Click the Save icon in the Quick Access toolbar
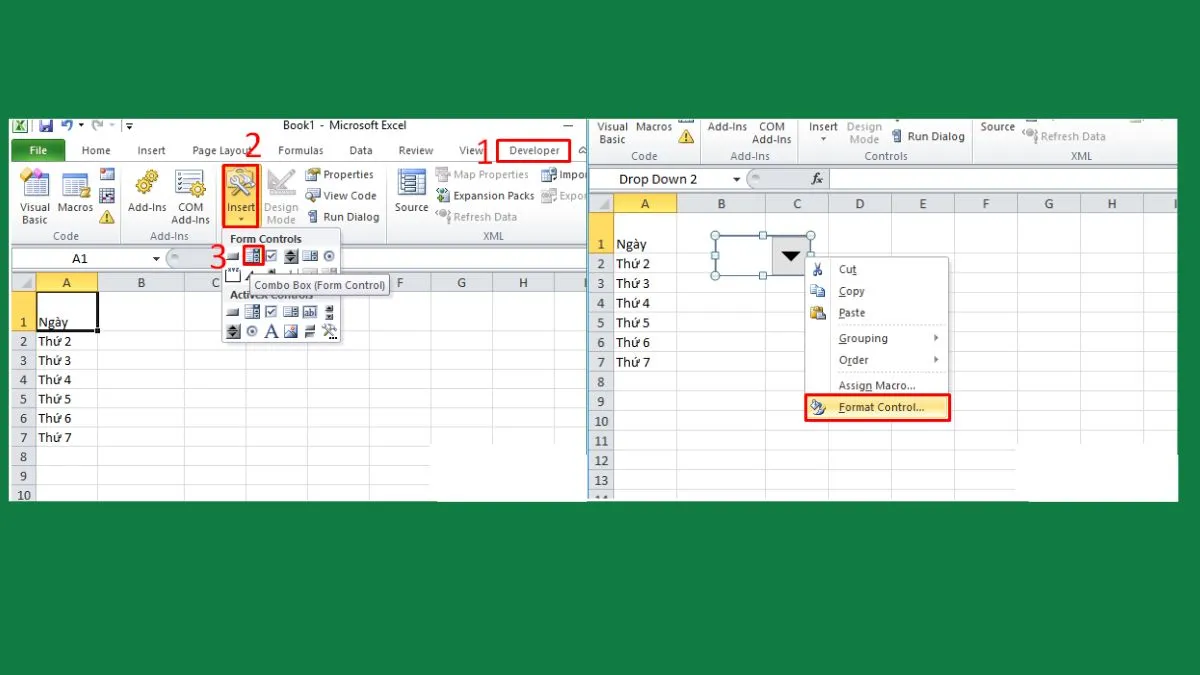The height and width of the screenshot is (675, 1200). point(46,126)
